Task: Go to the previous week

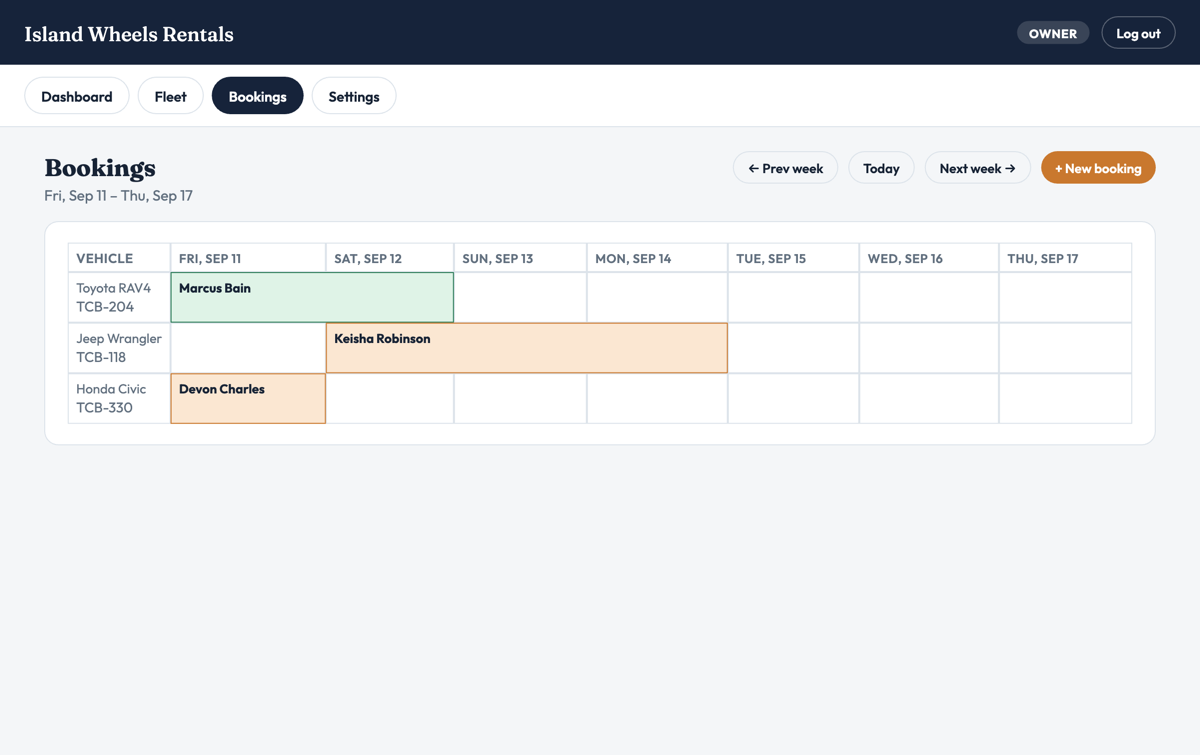Action: (786, 168)
